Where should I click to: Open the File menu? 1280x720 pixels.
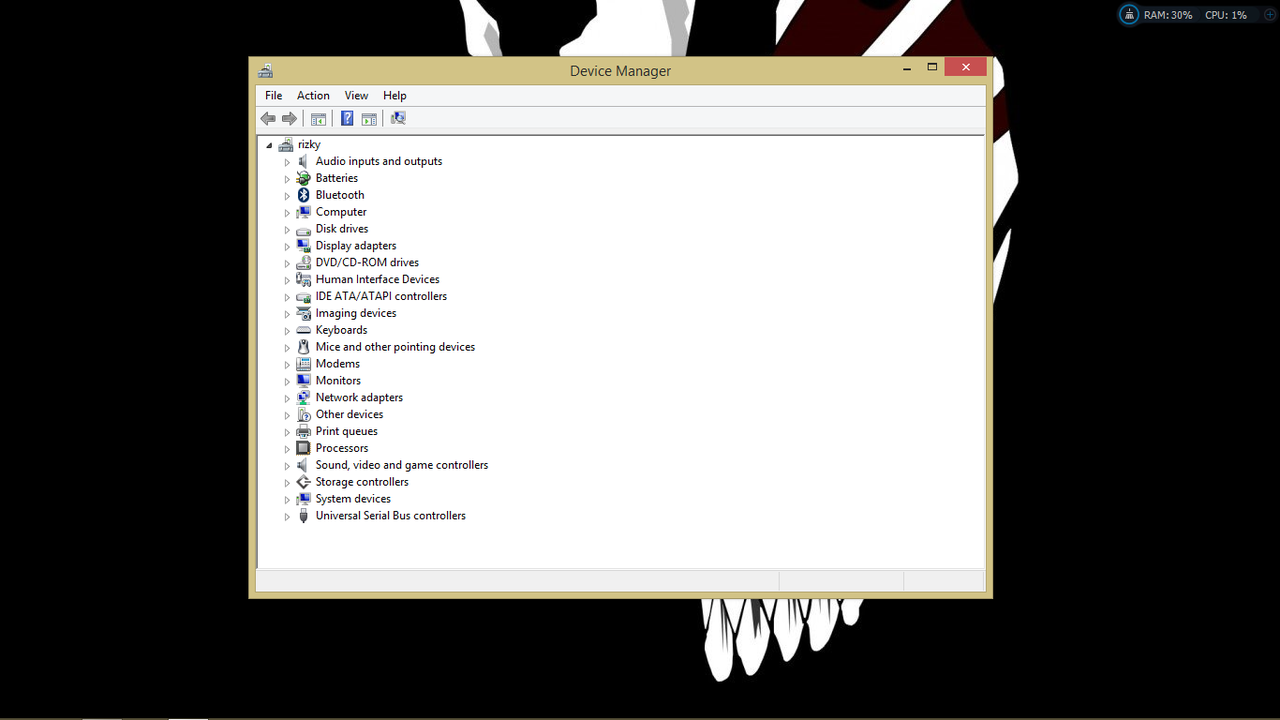273,95
